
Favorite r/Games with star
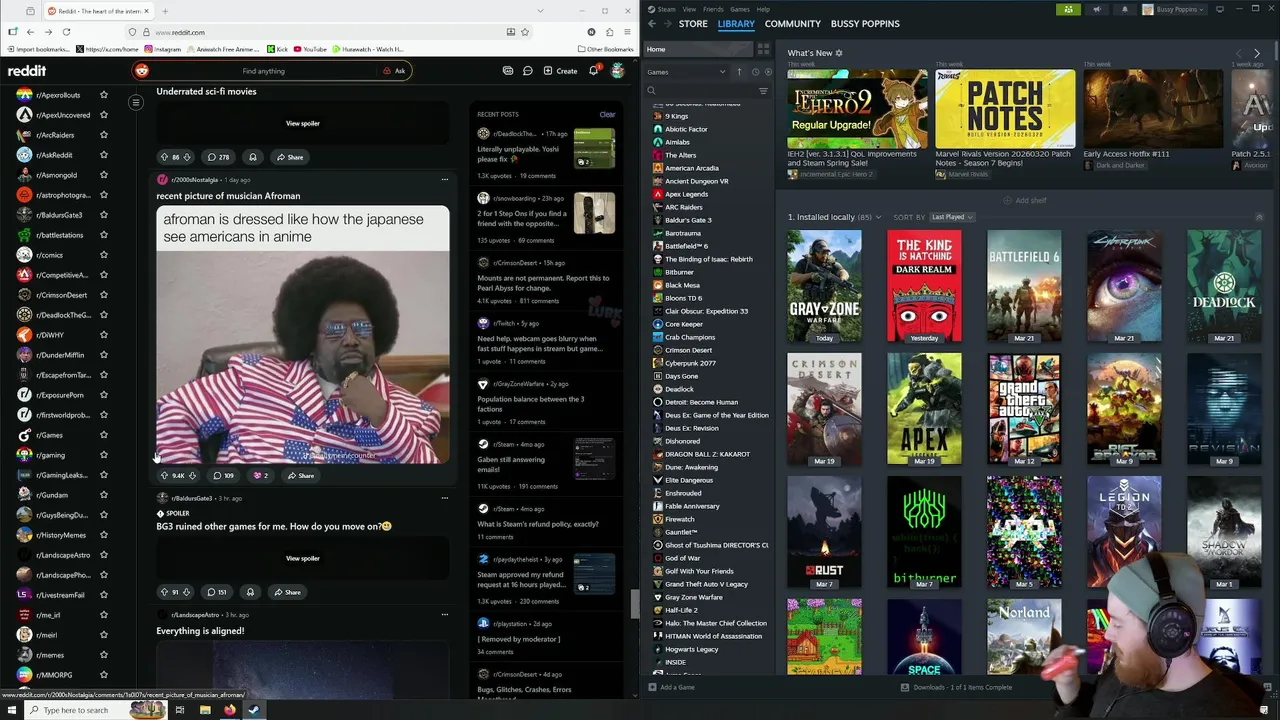click(x=104, y=435)
